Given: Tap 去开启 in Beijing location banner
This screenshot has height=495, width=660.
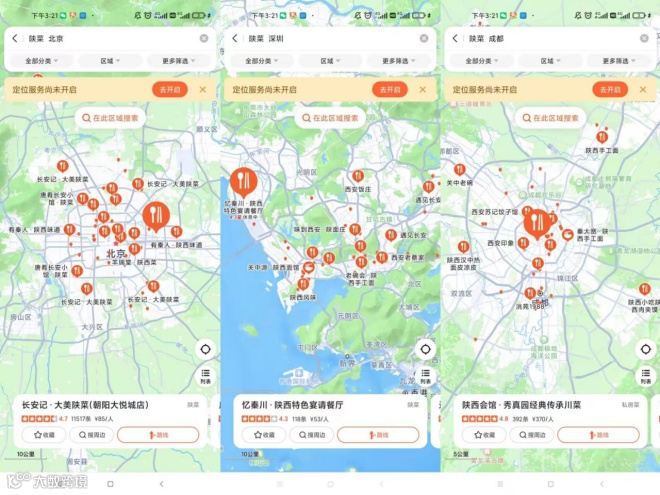Looking at the screenshot, I should point(170,90).
